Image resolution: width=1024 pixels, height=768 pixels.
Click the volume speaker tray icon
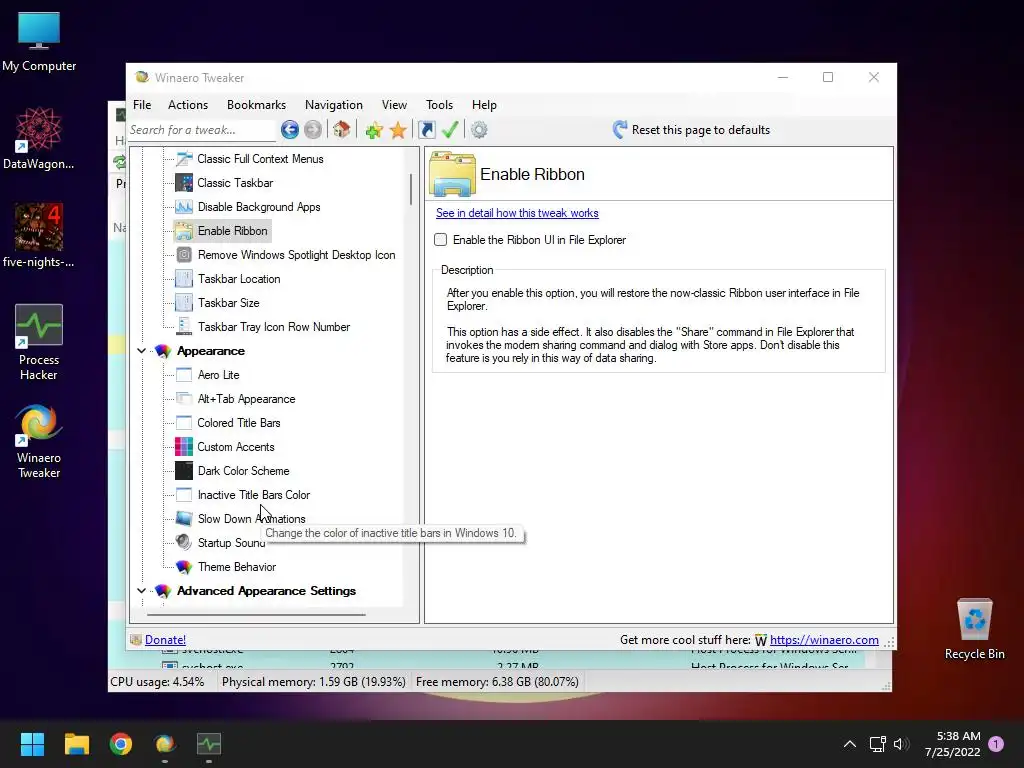[901, 744]
